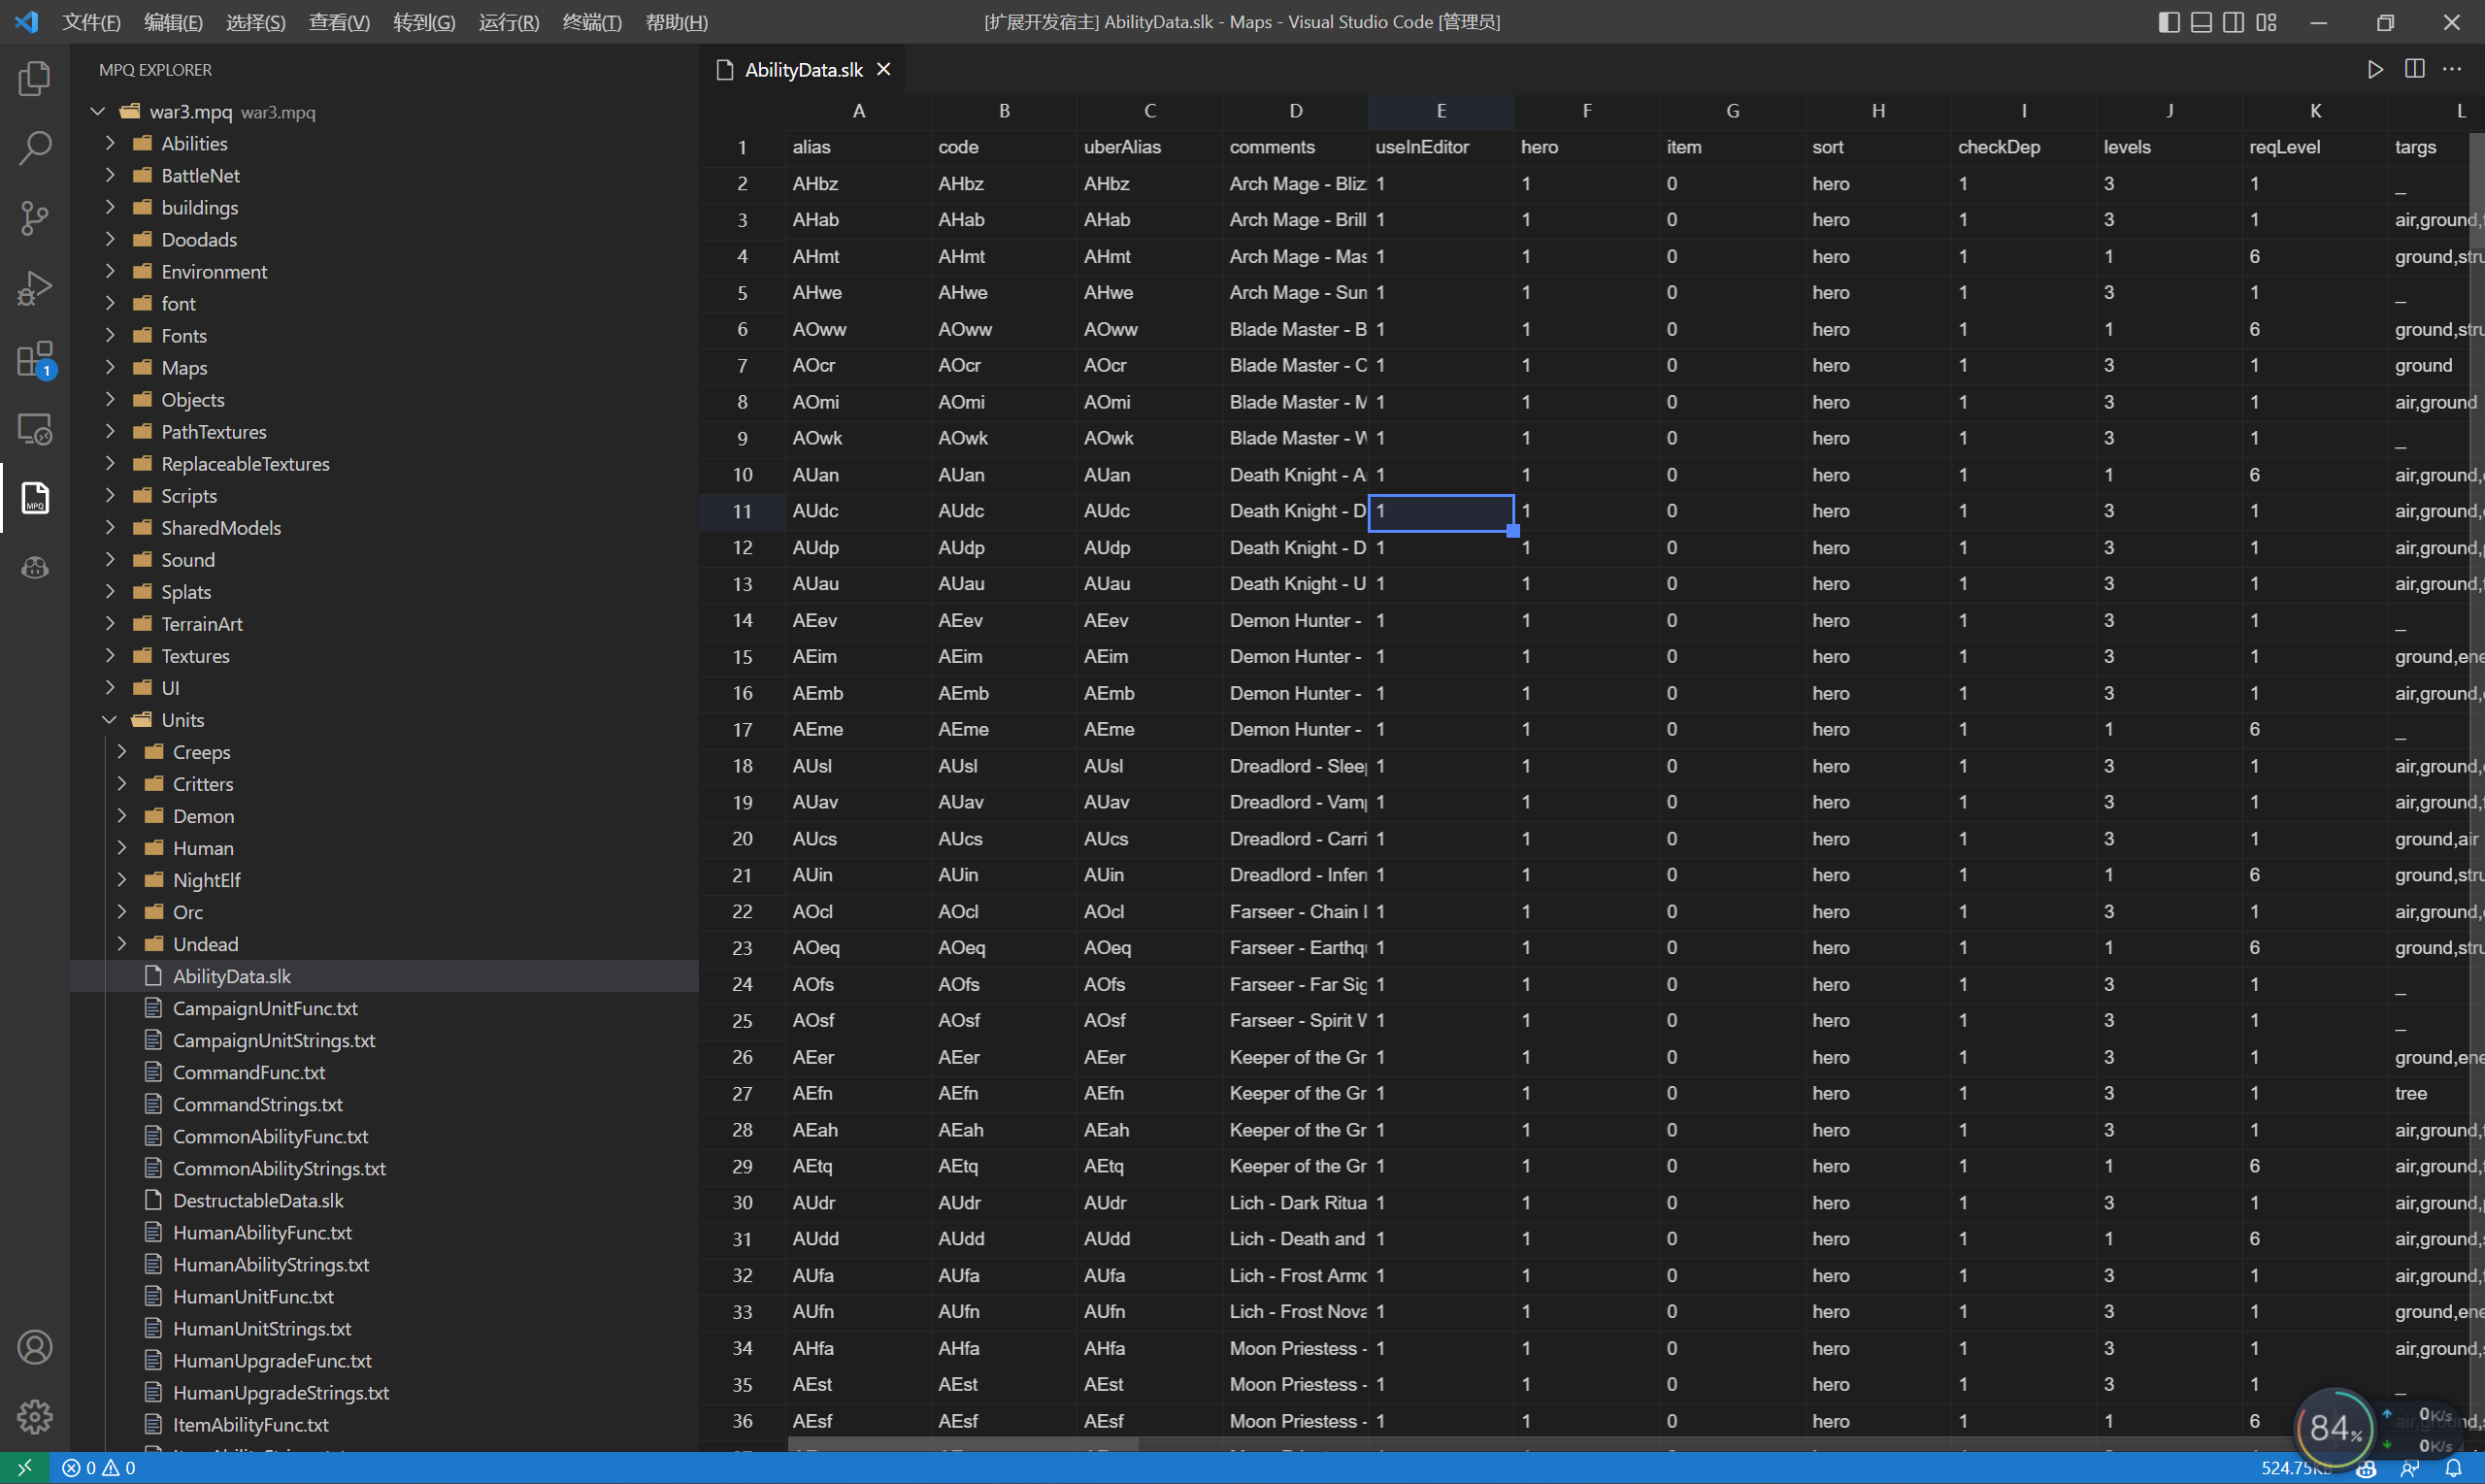
Task: Toggle the bottom panel layout button
Action: pos(2201,22)
